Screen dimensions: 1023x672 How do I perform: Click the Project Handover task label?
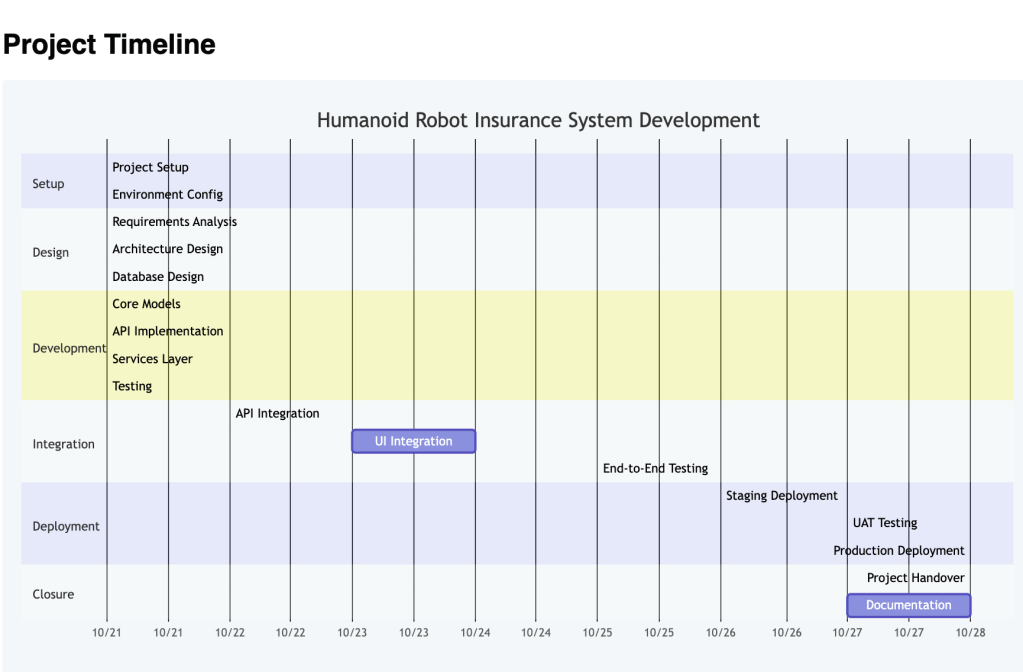pos(916,578)
